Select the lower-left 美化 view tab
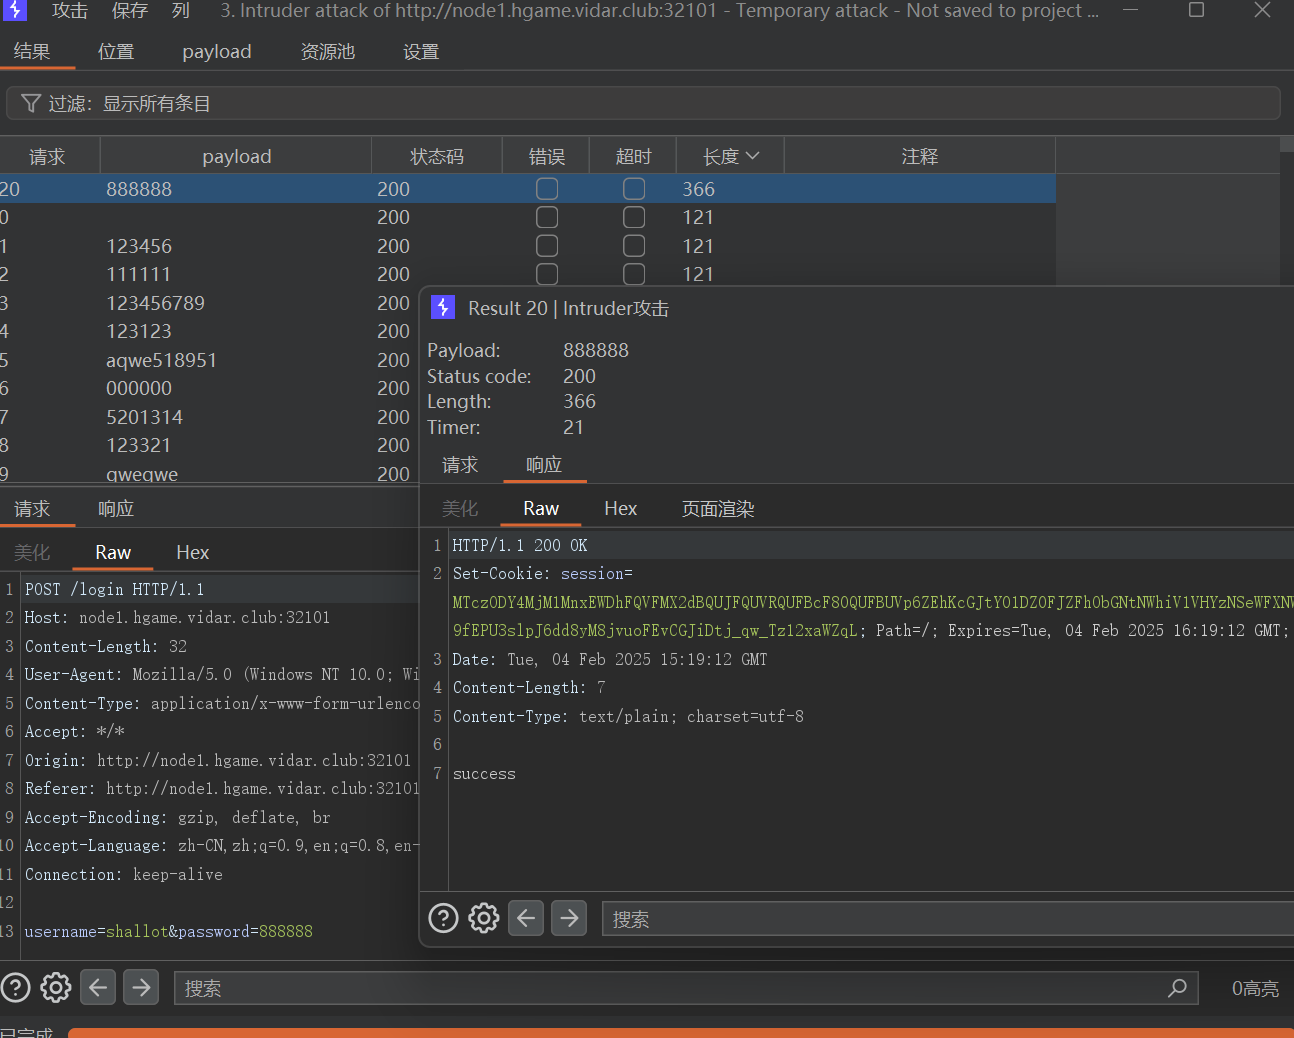This screenshot has height=1038, width=1294. tap(32, 553)
